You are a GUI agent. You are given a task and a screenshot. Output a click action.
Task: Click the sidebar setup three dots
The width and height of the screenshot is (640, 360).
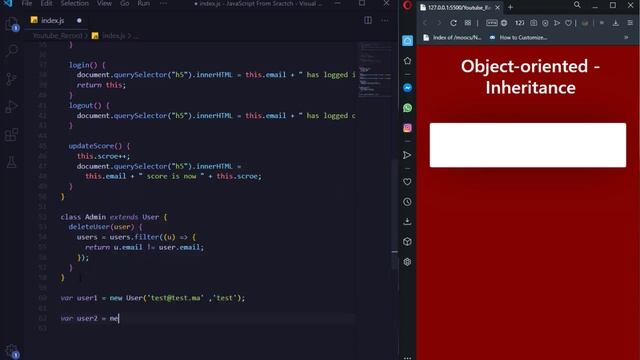[x=407, y=358]
